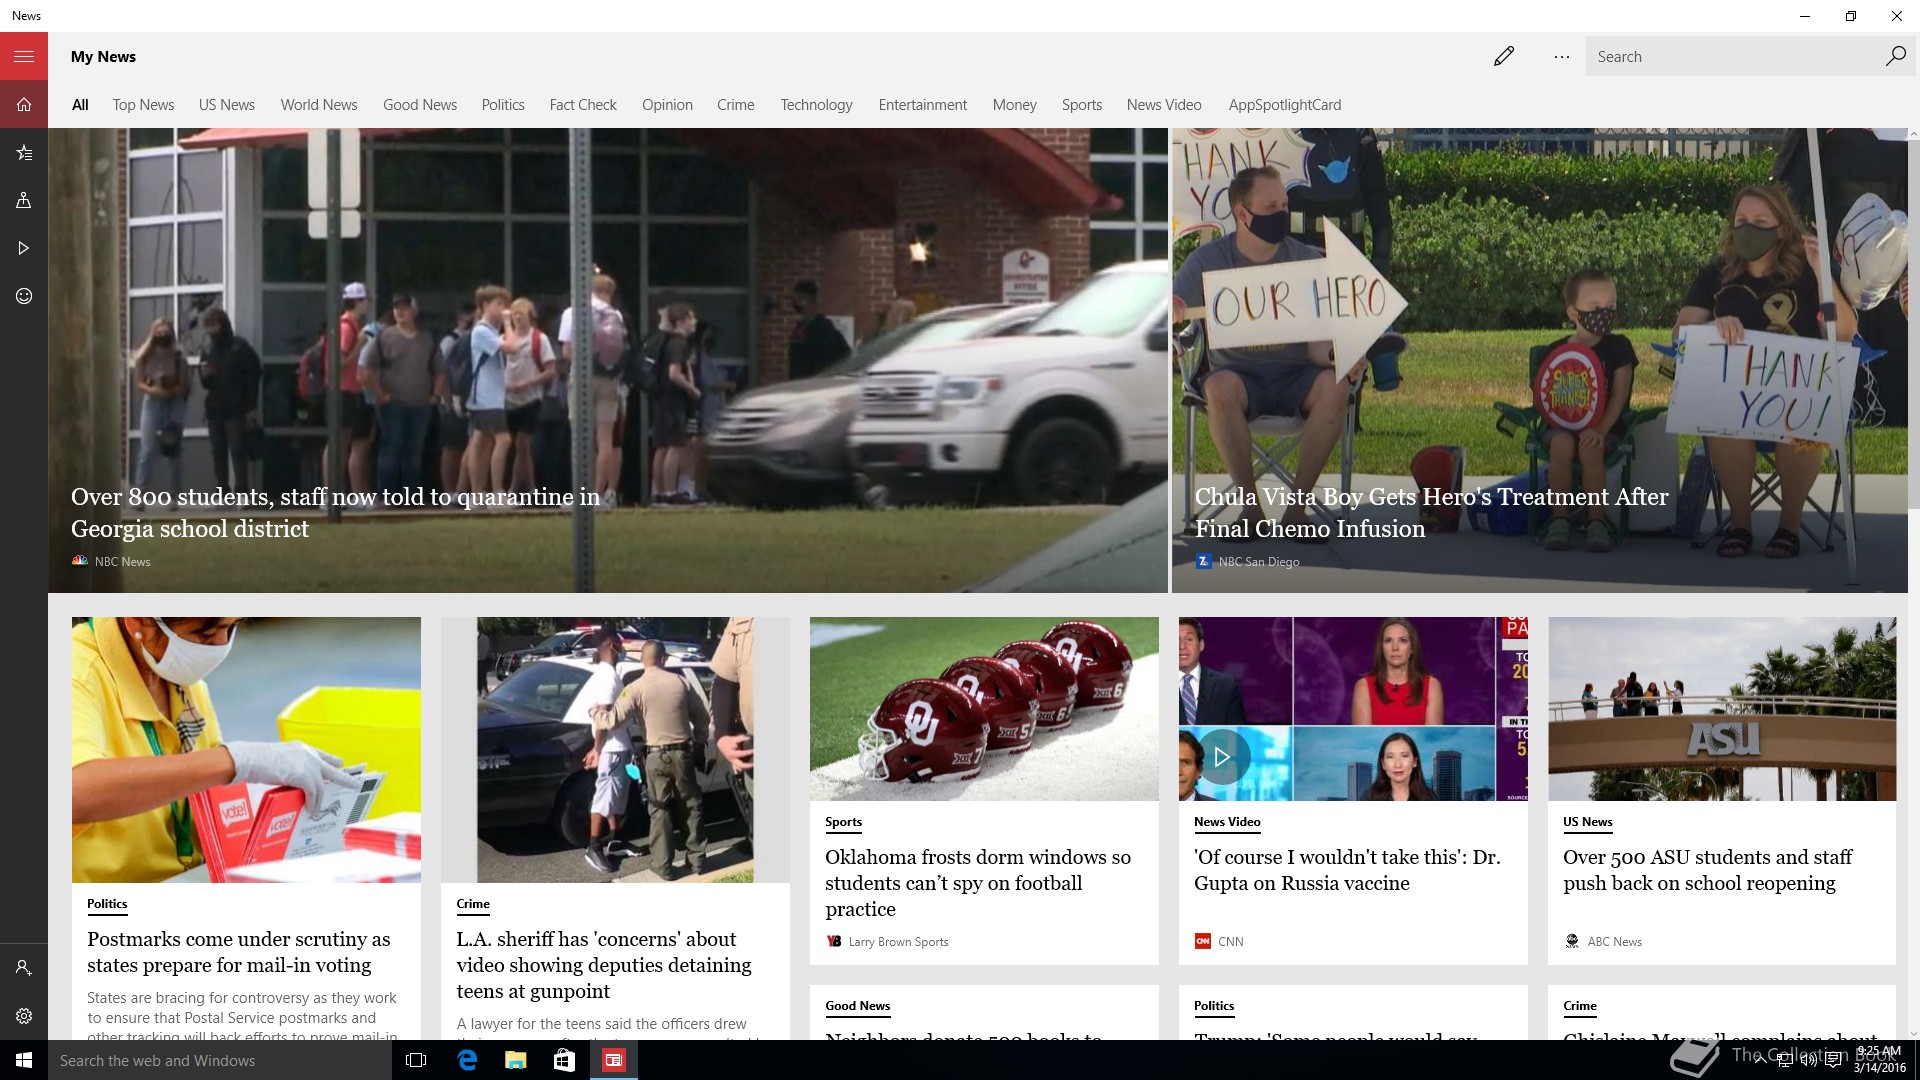Image resolution: width=1920 pixels, height=1080 pixels.
Task: Open the Georgia school district quarantine story
Action: click(336, 513)
